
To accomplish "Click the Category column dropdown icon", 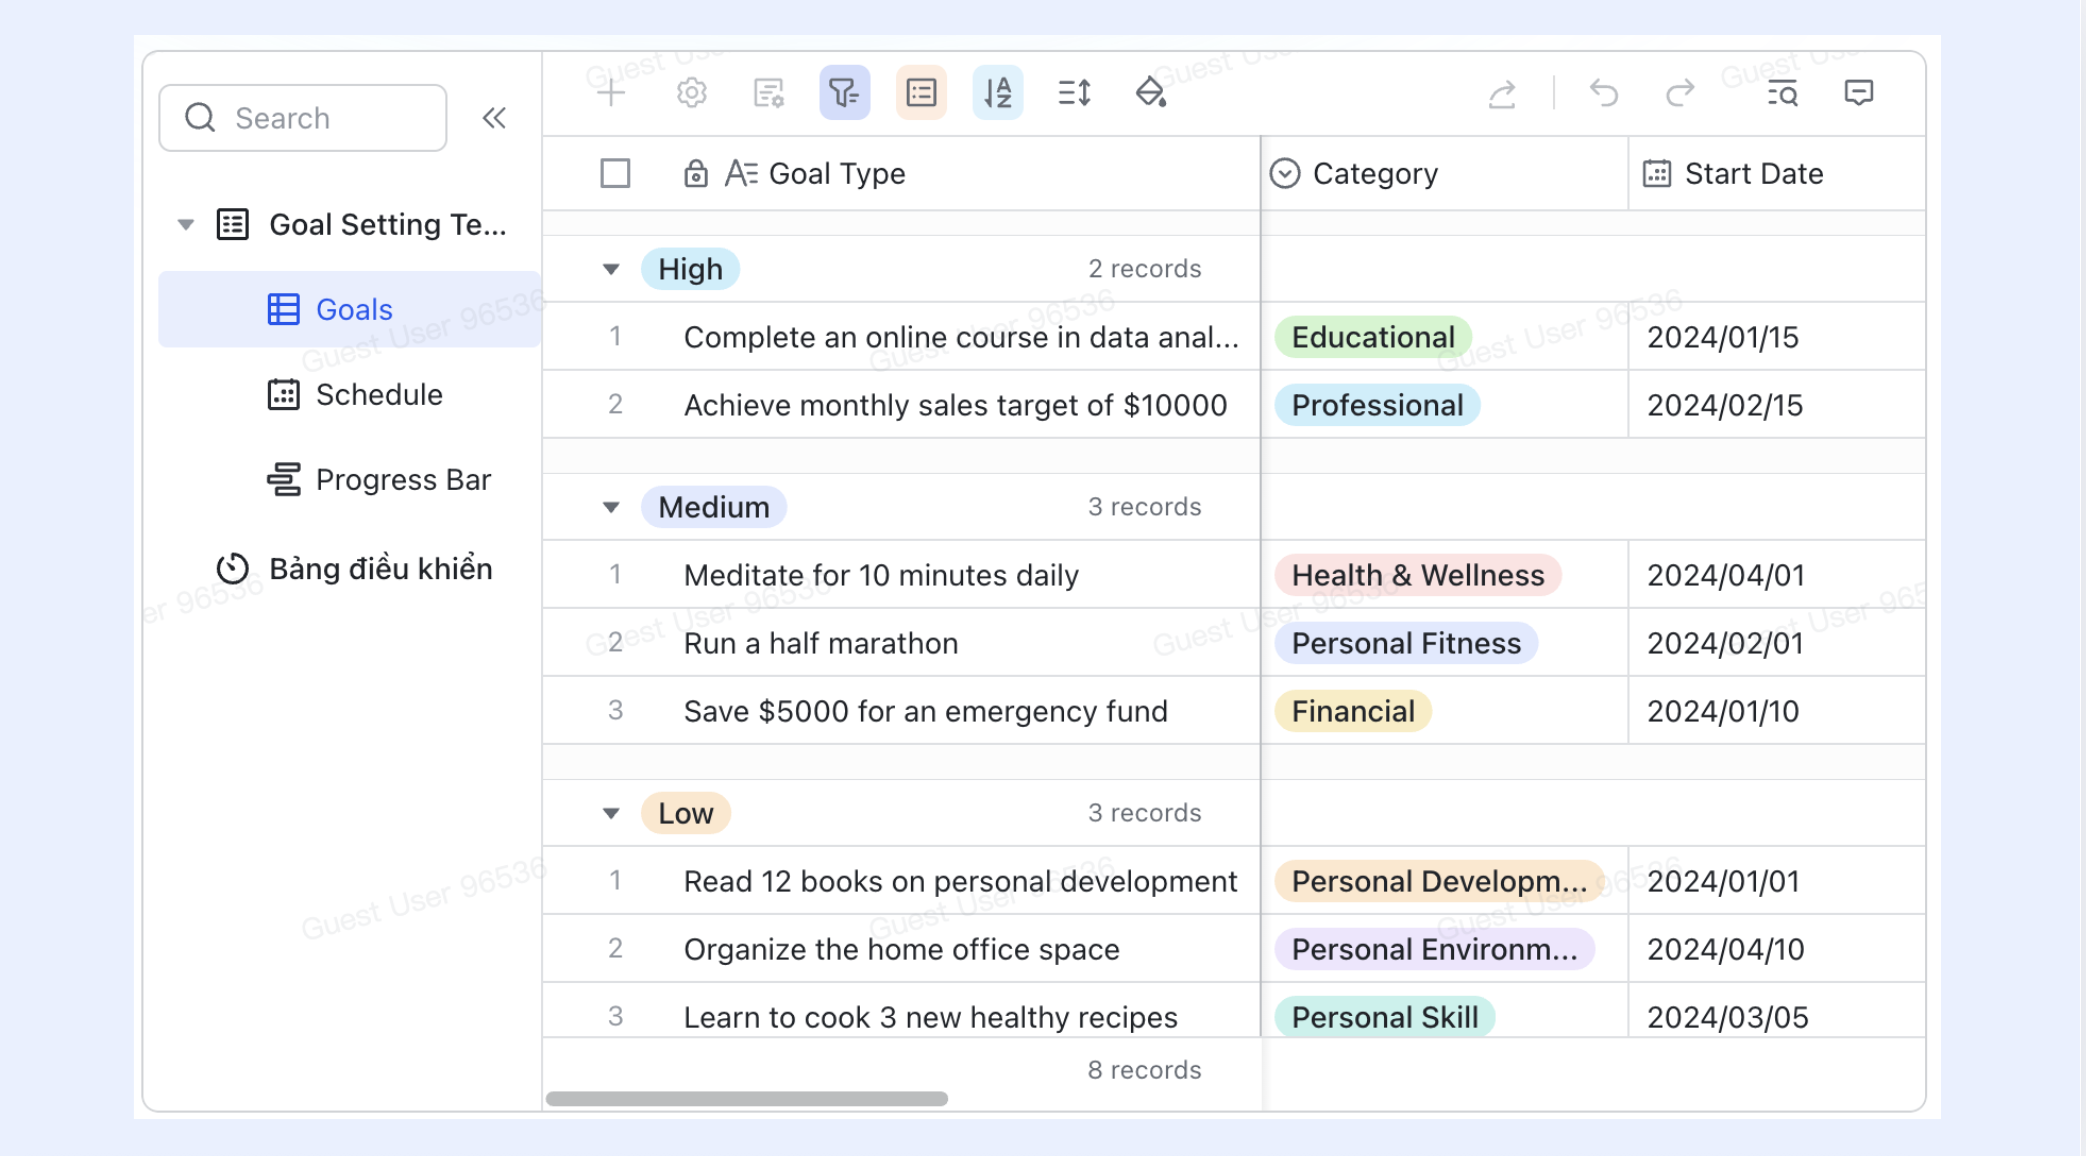I will point(1285,173).
